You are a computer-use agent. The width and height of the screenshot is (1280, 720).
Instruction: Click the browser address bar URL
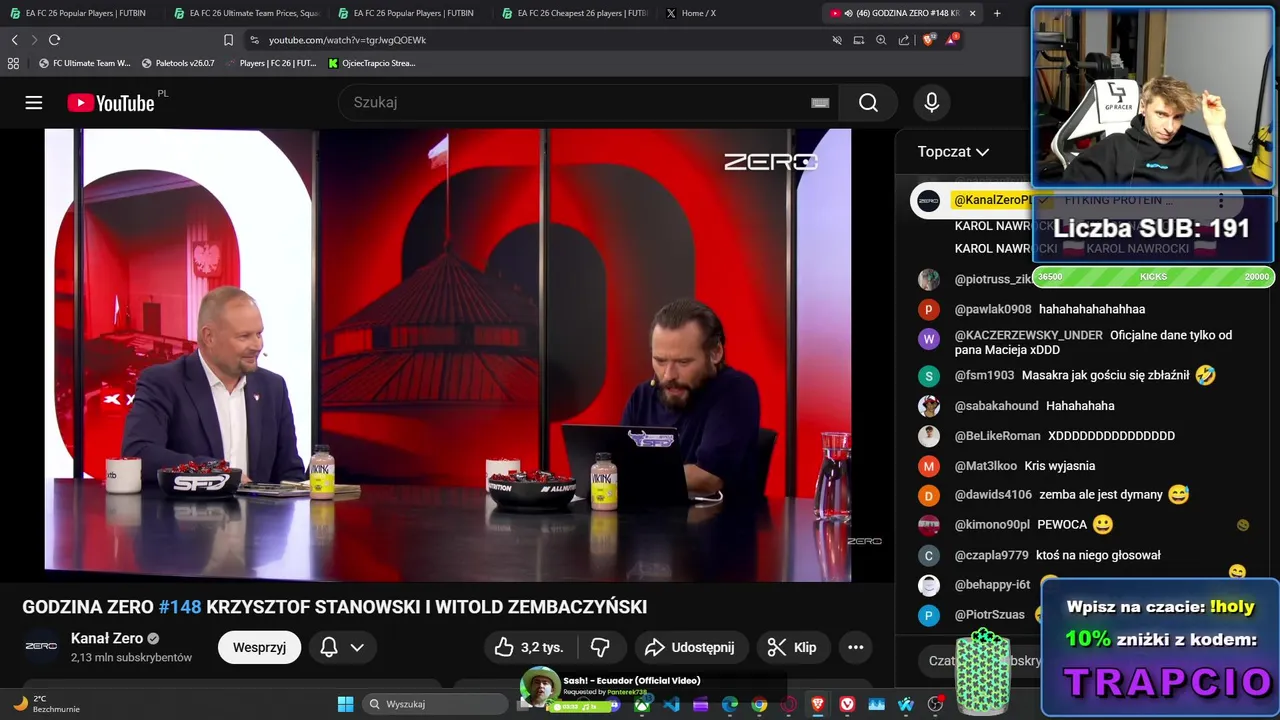click(347, 40)
